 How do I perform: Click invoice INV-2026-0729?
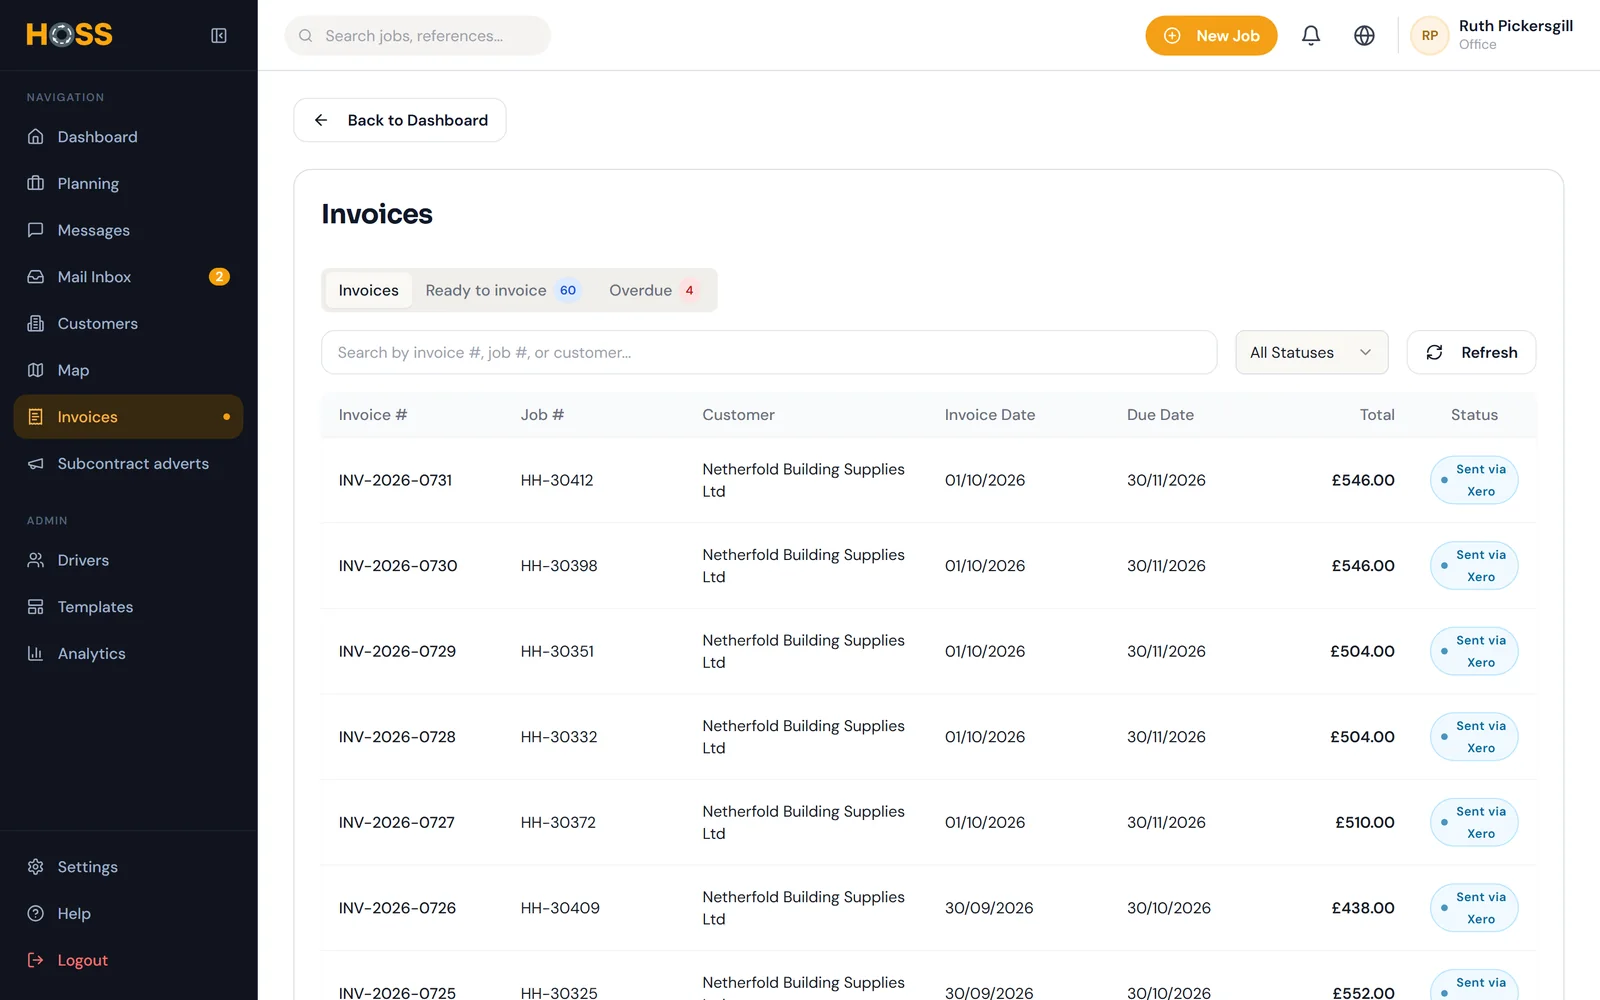click(x=397, y=652)
